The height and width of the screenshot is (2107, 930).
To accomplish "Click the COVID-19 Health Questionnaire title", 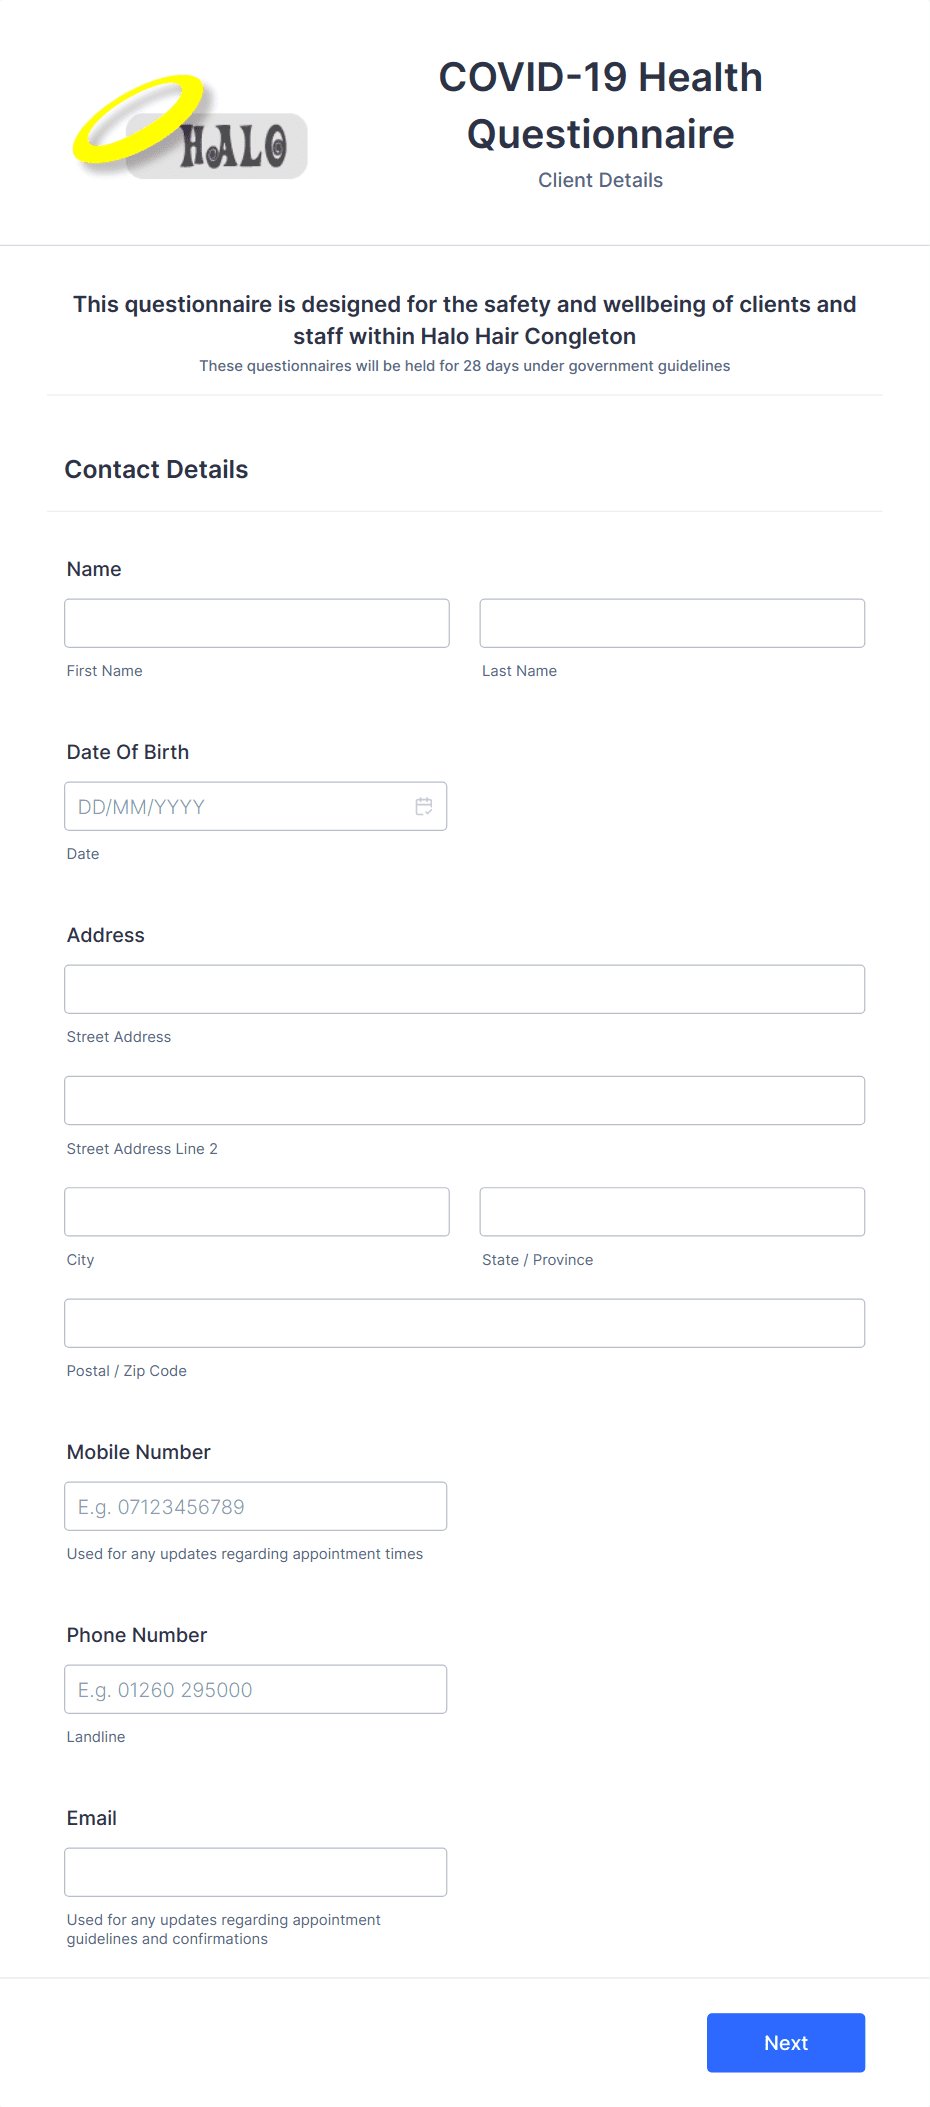I will (601, 105).
